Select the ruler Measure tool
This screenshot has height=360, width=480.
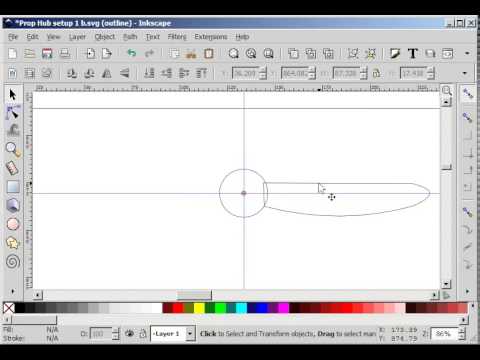(x=13, y=168)
